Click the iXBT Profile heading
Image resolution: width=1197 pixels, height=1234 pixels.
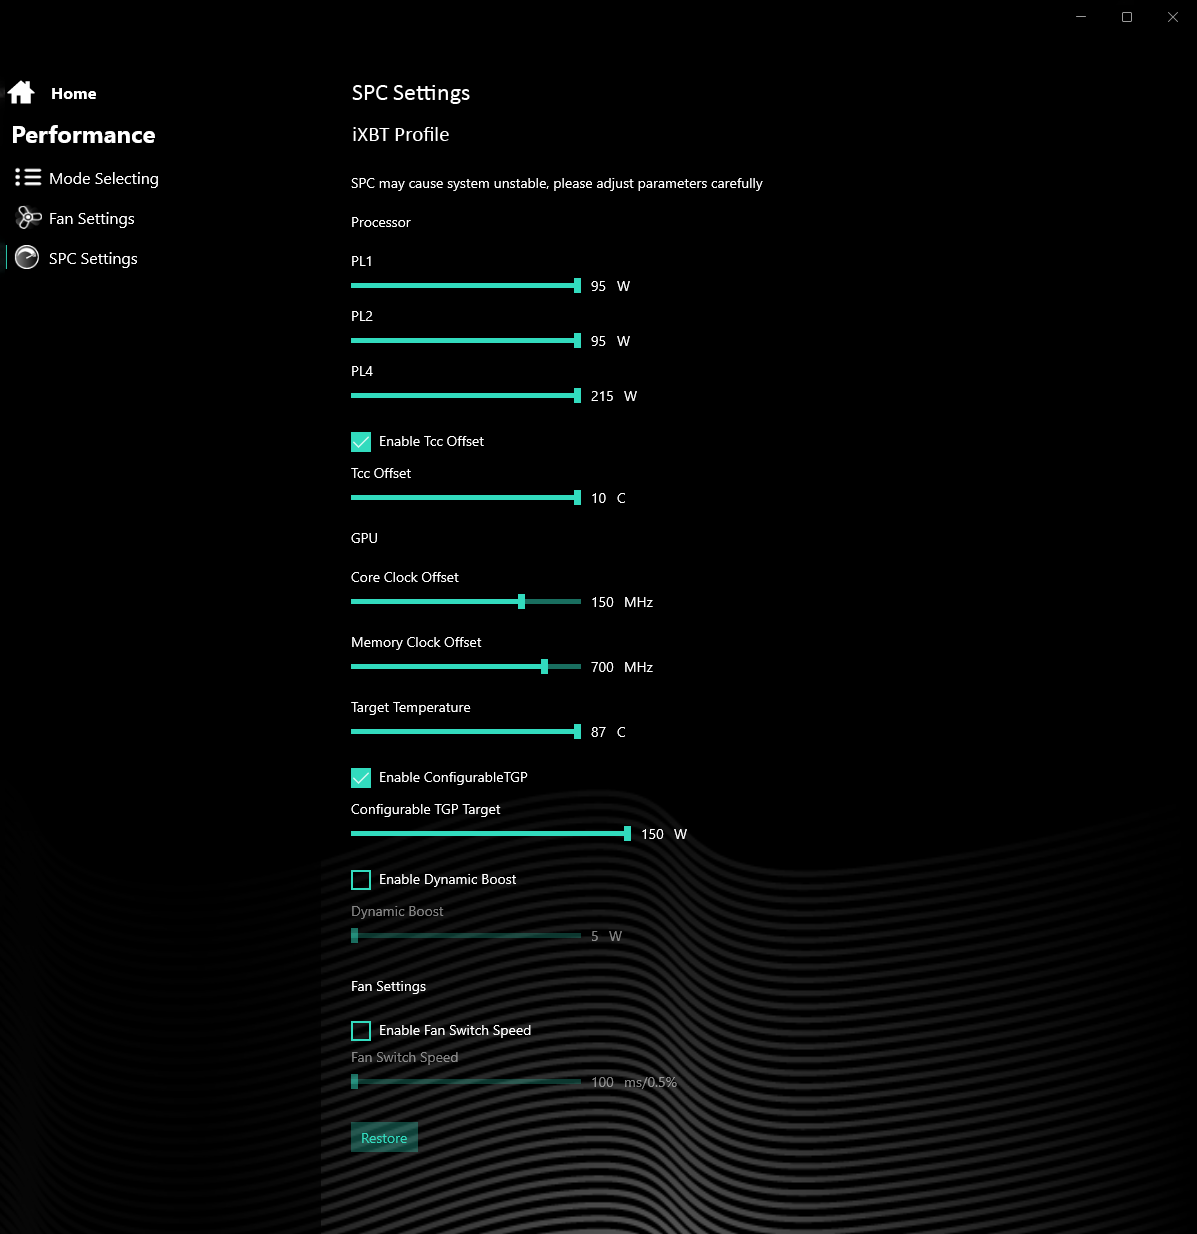point(400,135)
